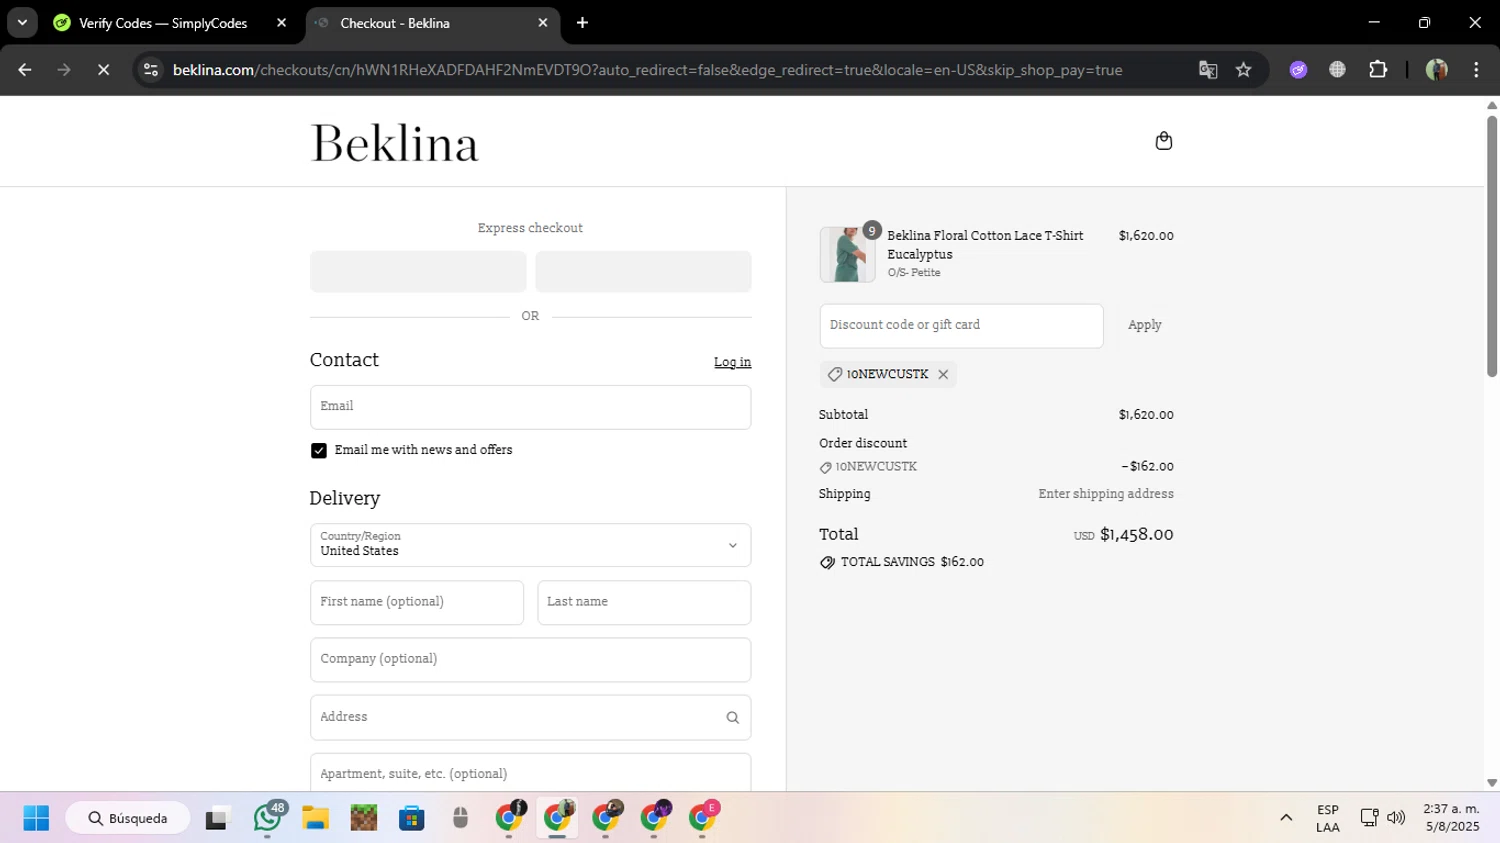This screenshot has width=1500, height=843.
Task: Click the second express checkout placeholder button
Action: click(643, 271)
